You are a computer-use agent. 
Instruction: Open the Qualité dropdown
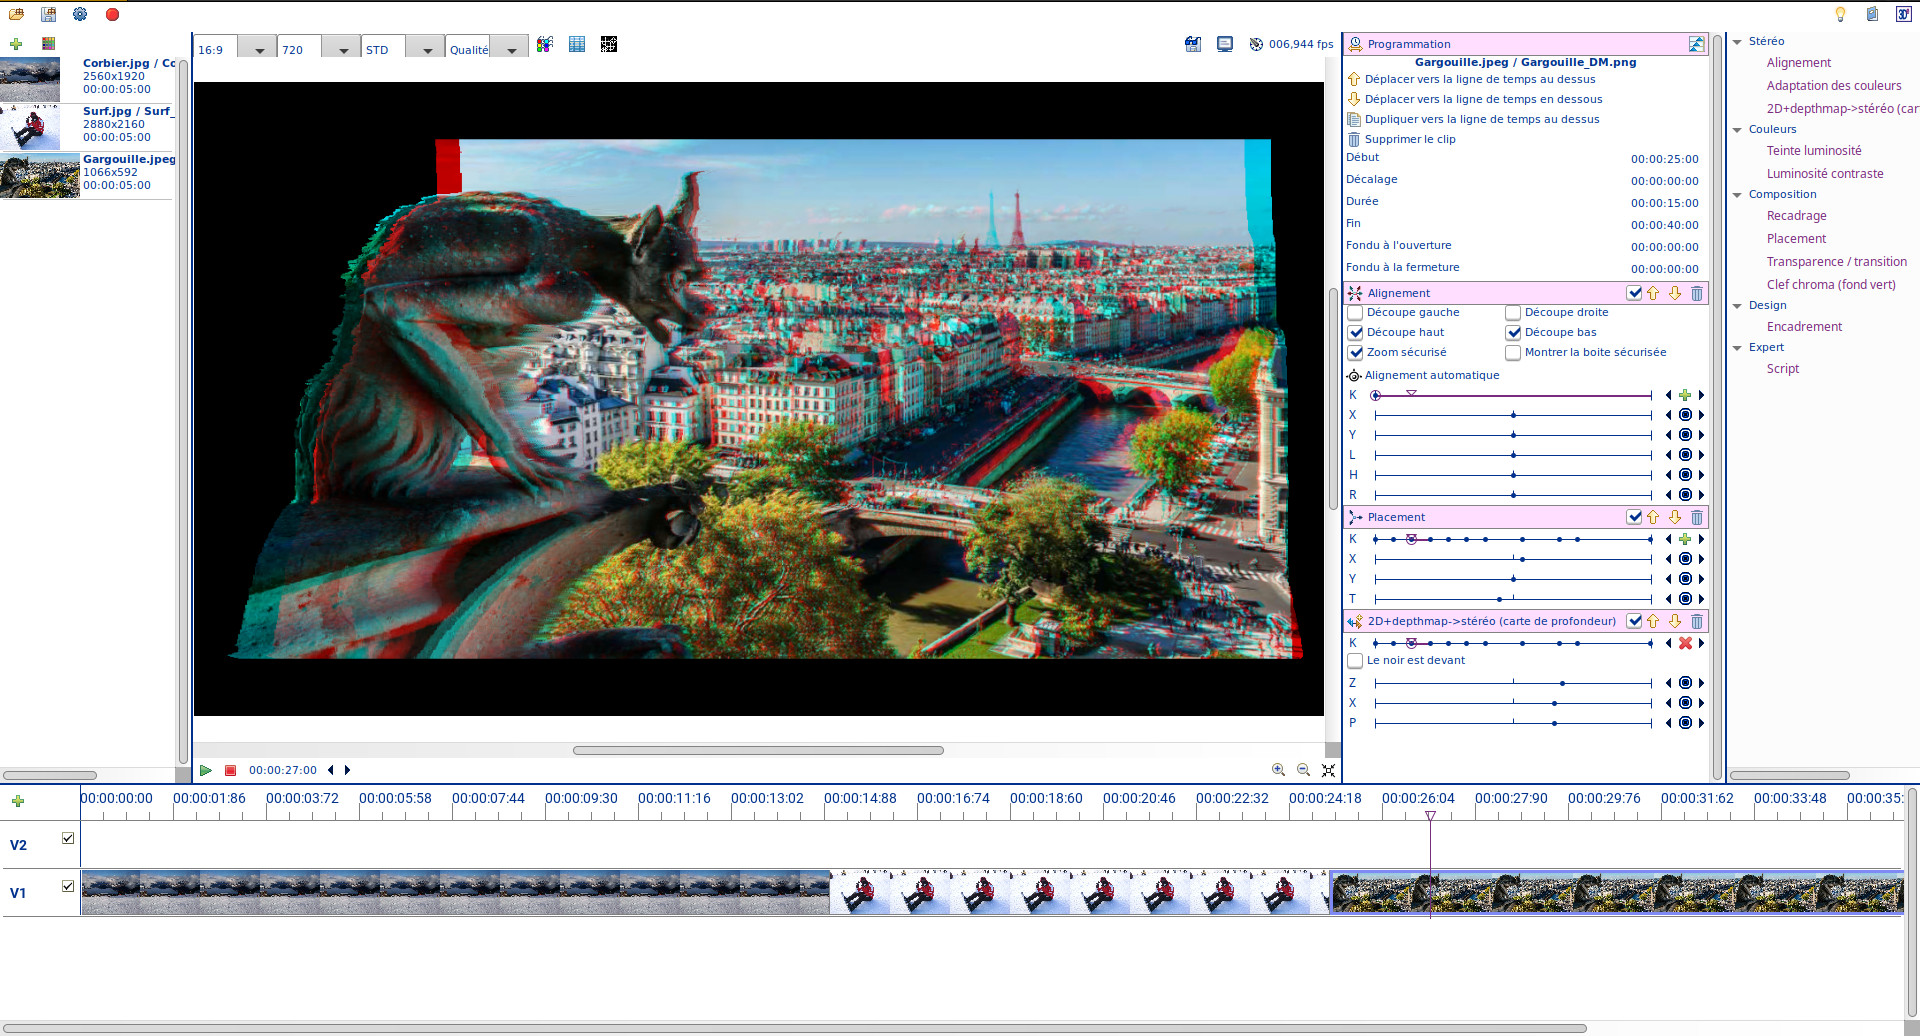pos(511,50)
